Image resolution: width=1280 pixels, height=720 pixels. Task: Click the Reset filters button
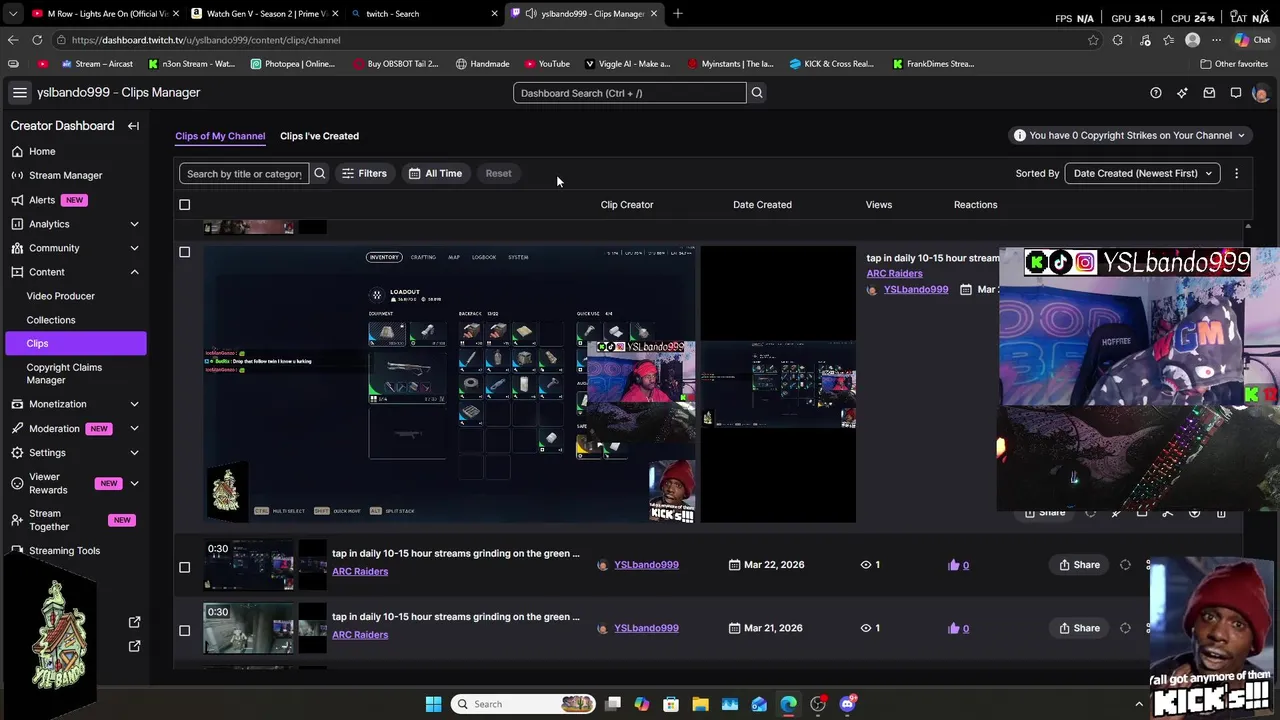pyautogui.click(x=498, y=173)
